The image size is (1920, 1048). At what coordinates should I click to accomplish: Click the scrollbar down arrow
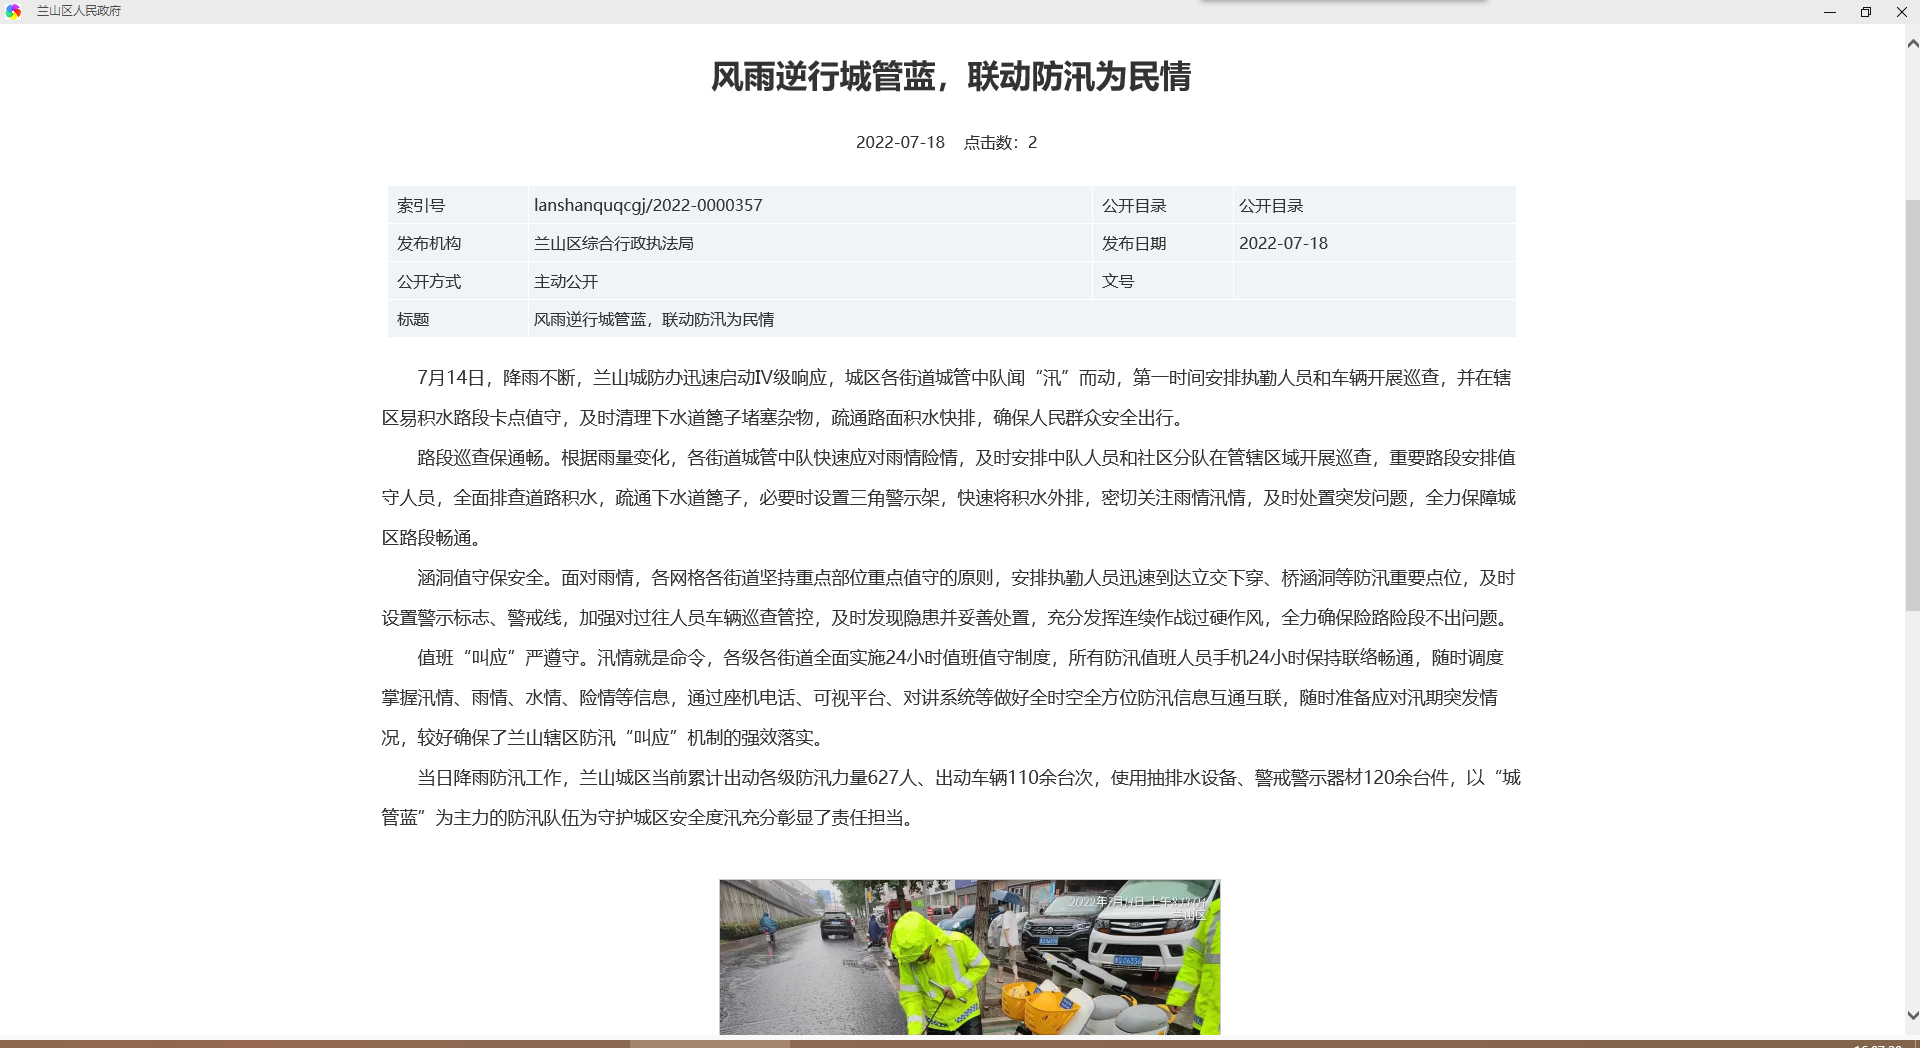(1912, 1015)
